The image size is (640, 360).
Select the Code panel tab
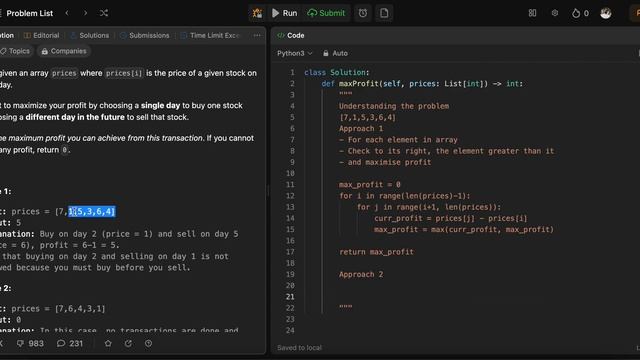291,36
